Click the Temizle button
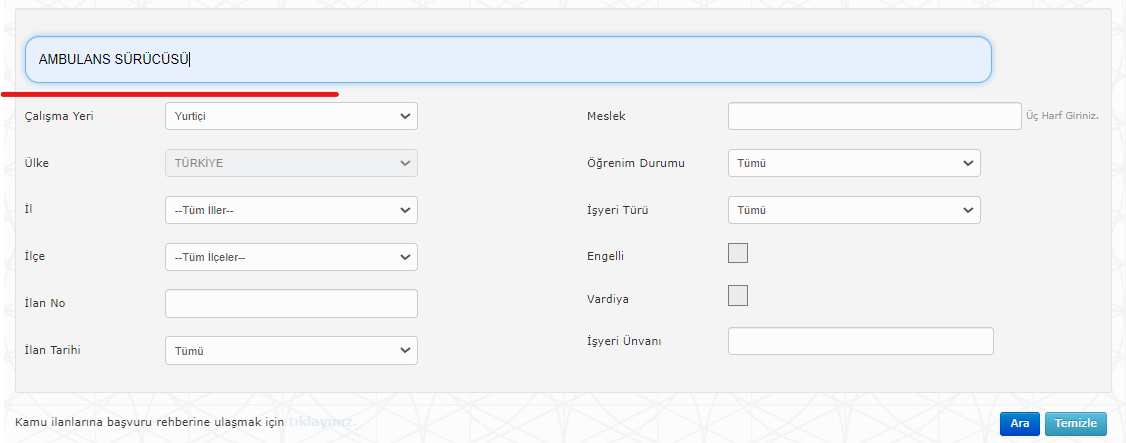Image resolution: width=1126 pixels, height=443 pixels. click(1076, 424)
